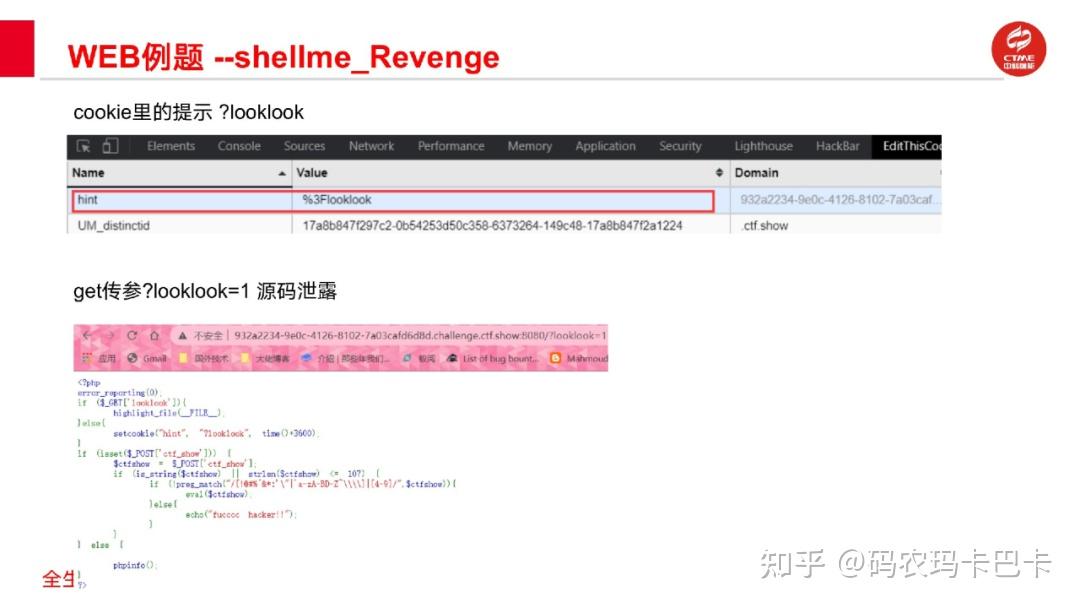Switch to the Console tab

coord(239,146)
